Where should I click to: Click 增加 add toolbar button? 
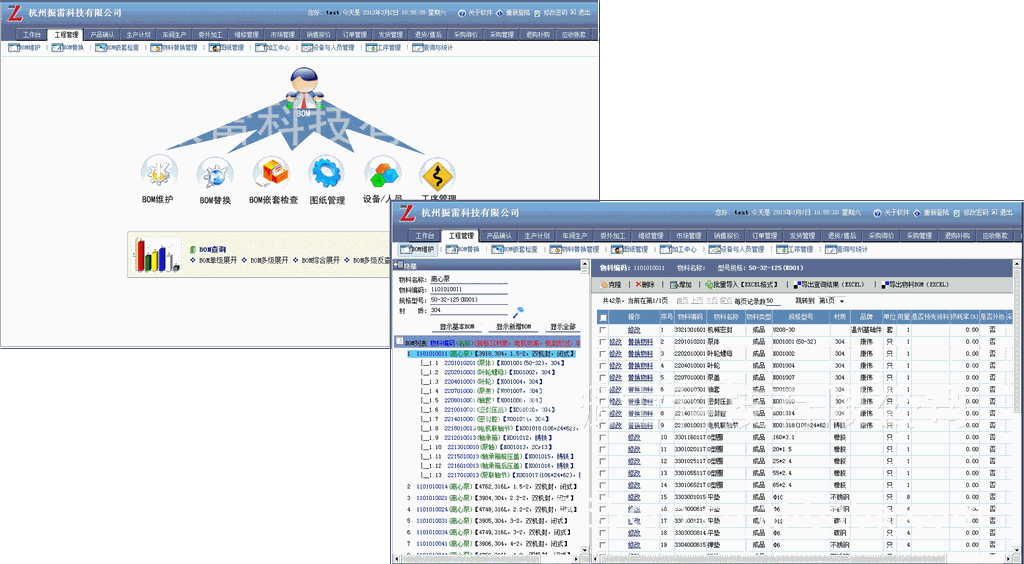(680, 285)
